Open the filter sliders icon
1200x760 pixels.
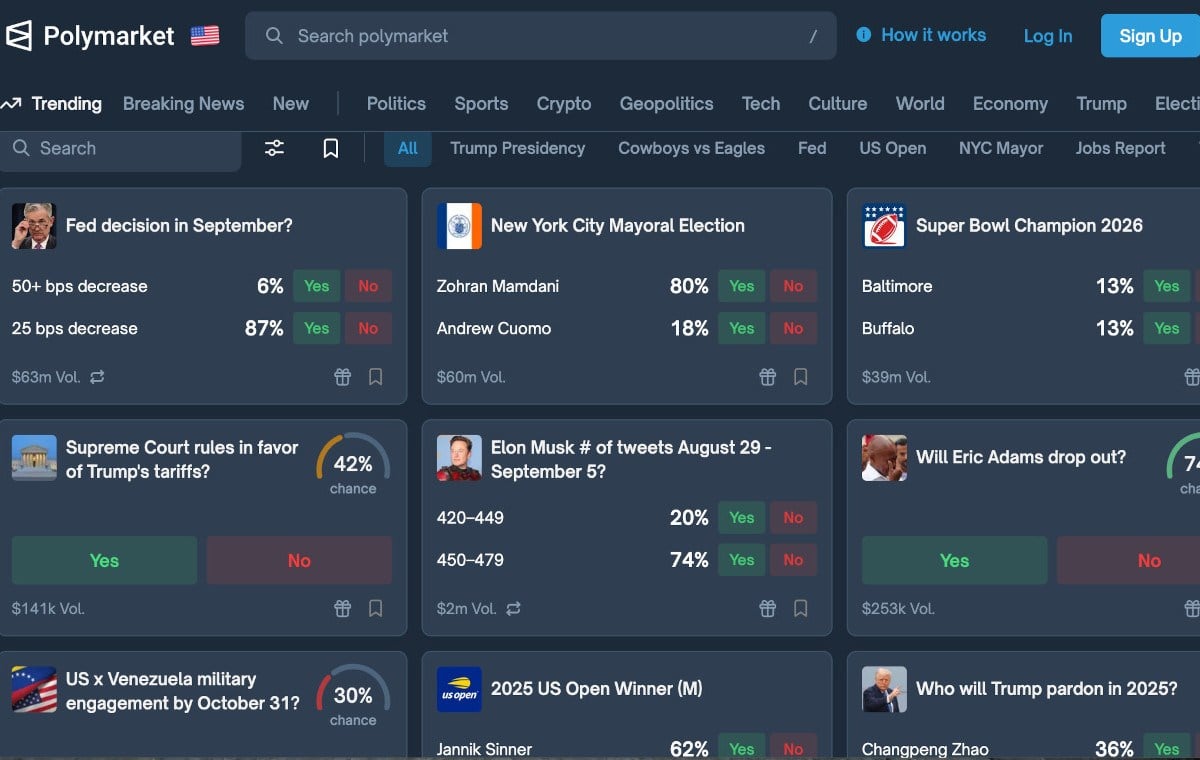(274, 148)
